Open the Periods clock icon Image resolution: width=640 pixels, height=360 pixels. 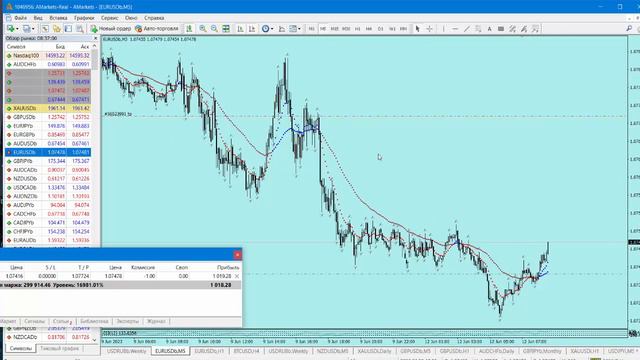pyautogui.click(x=266, y=29)
